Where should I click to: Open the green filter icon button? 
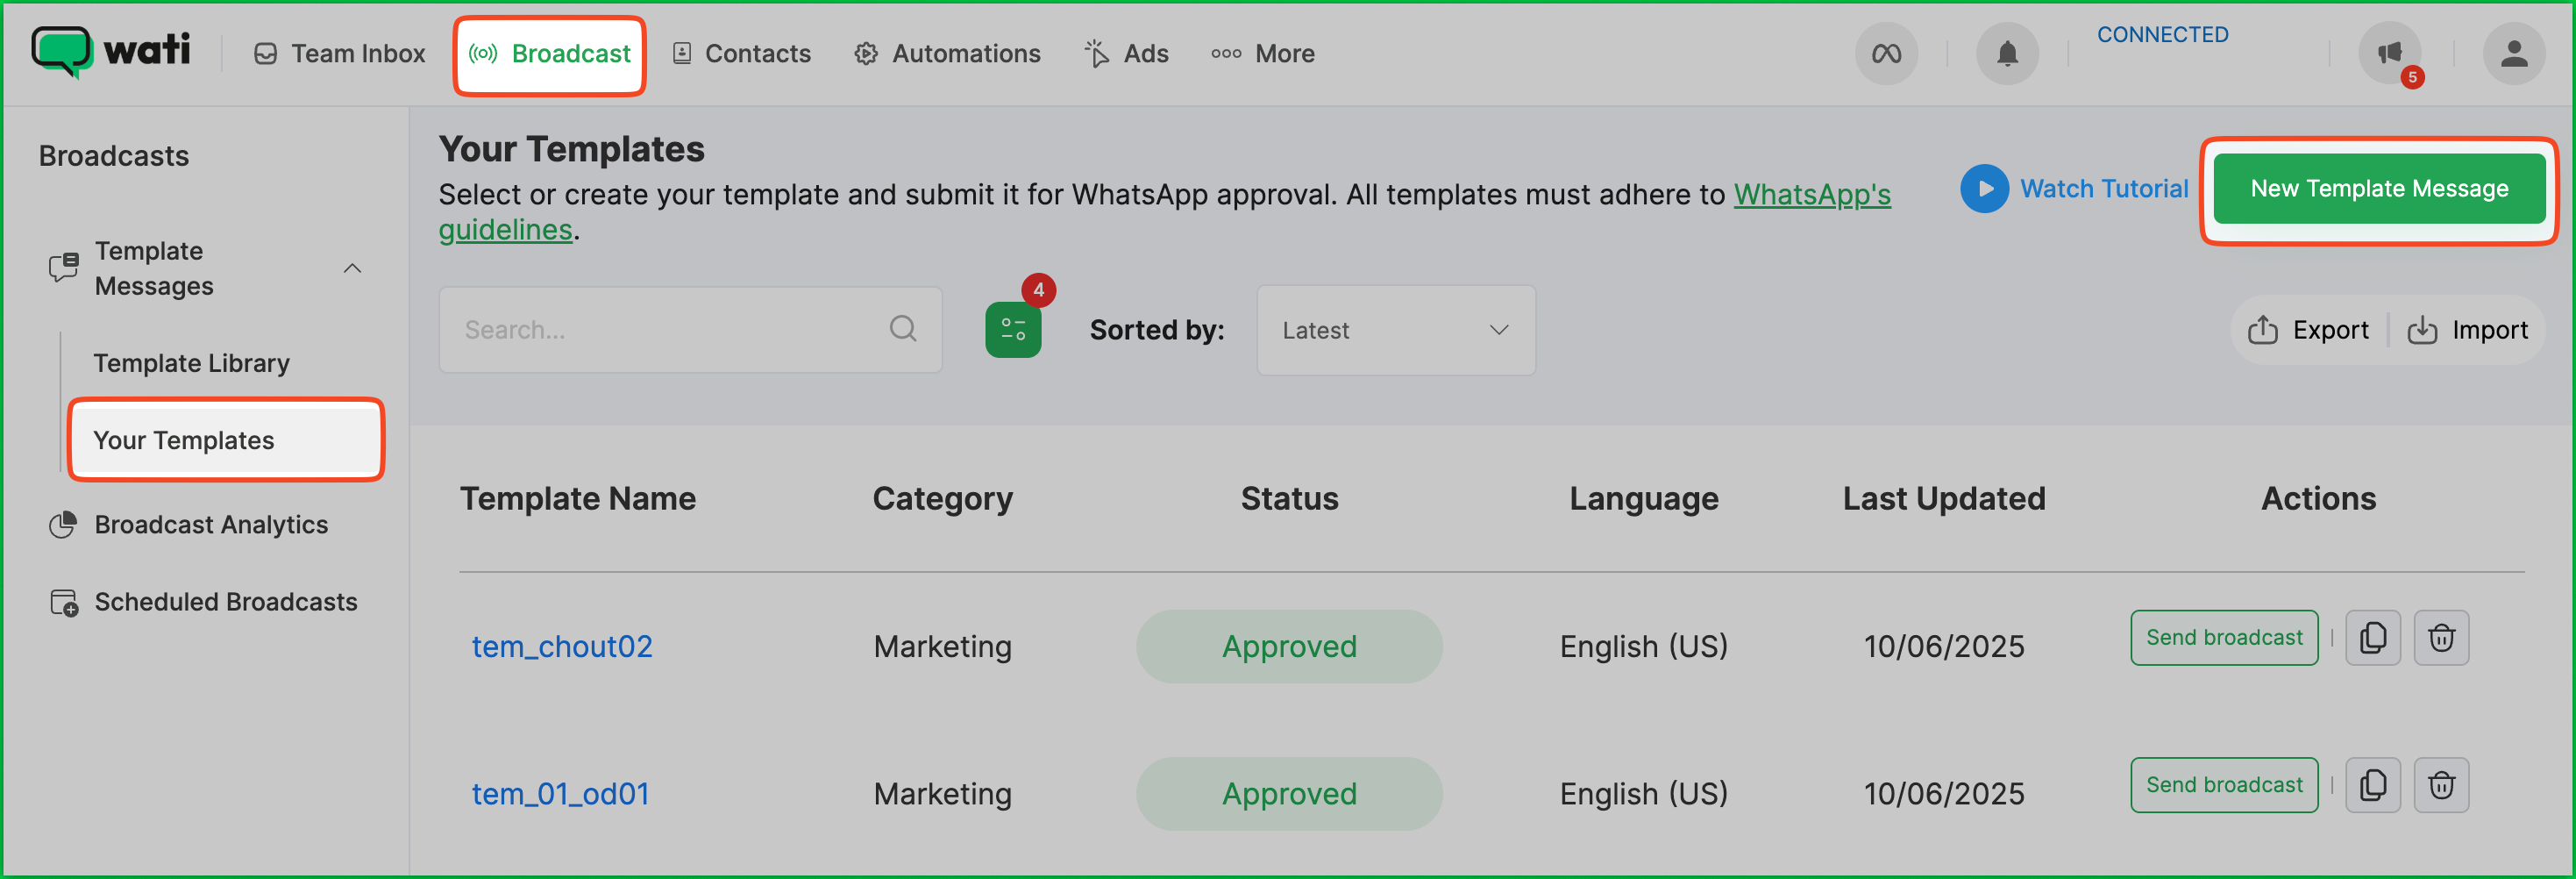coord(1012,330)
